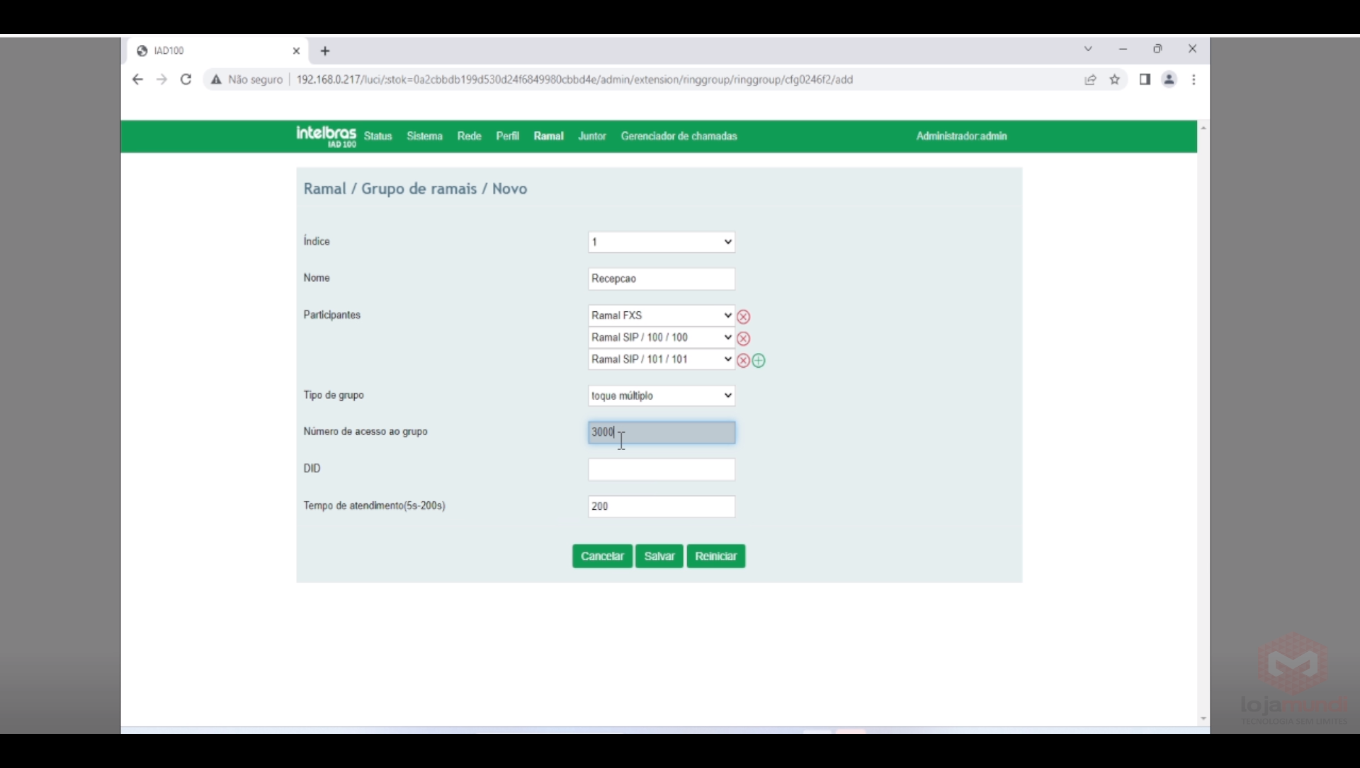Close the IAD100 tab

tap(296, 51)
